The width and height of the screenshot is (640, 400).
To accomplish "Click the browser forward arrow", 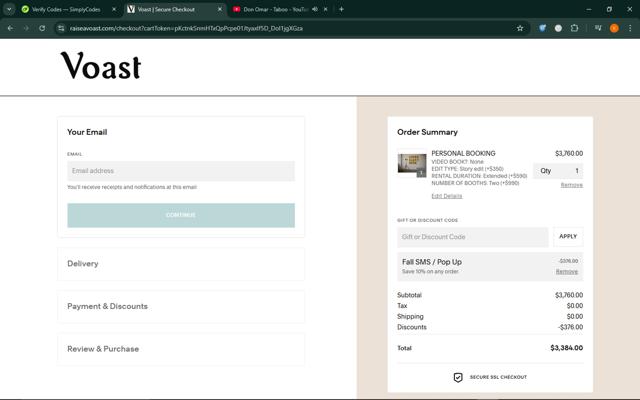I will 26,28.
